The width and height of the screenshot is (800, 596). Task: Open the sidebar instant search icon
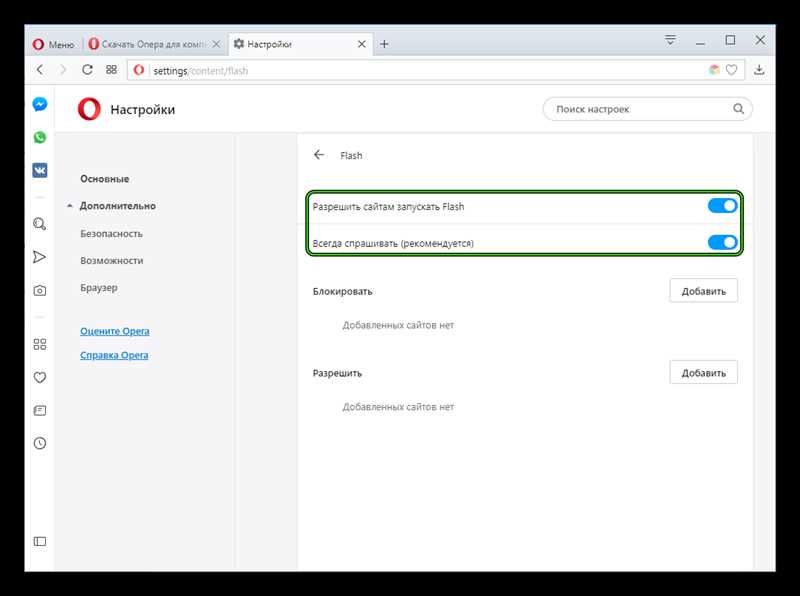[x=40, y=224]
